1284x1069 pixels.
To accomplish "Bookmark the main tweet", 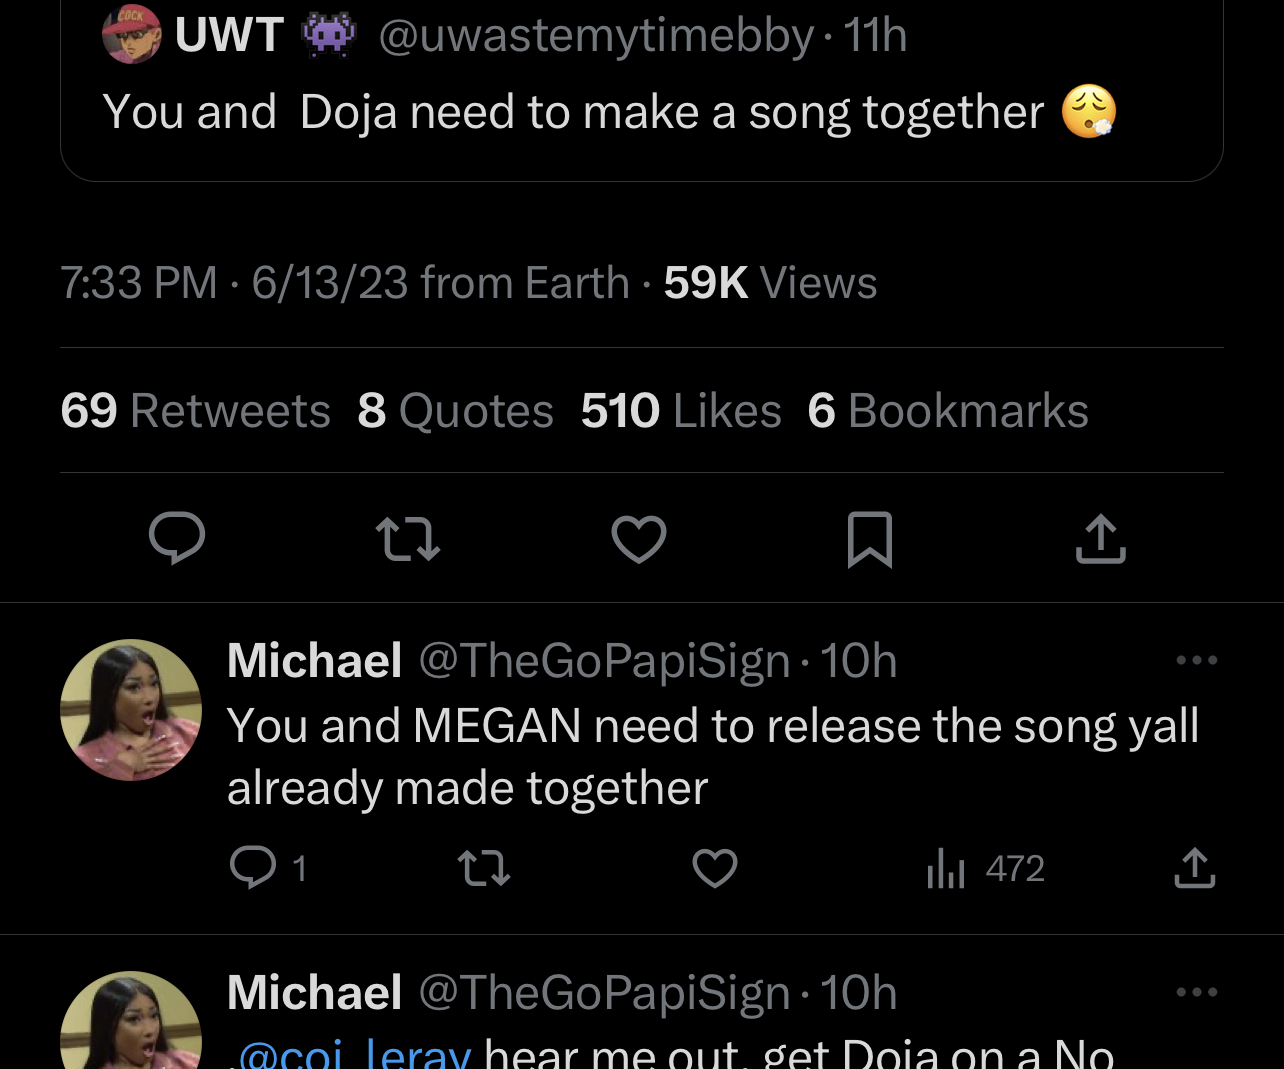I will tap(869, 539).
